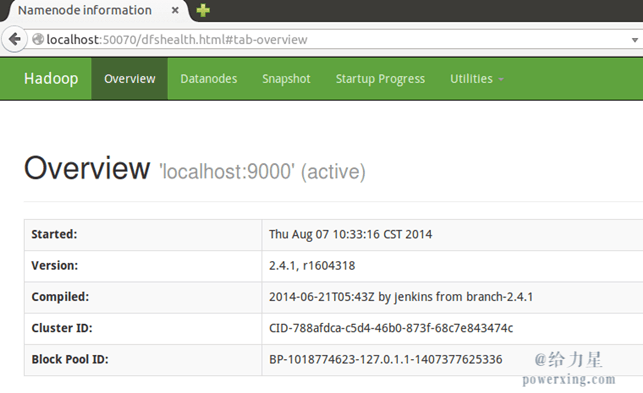Click the Started: label cell
The width and height of the screenshot is (643, 393).
tap(143, 235)
